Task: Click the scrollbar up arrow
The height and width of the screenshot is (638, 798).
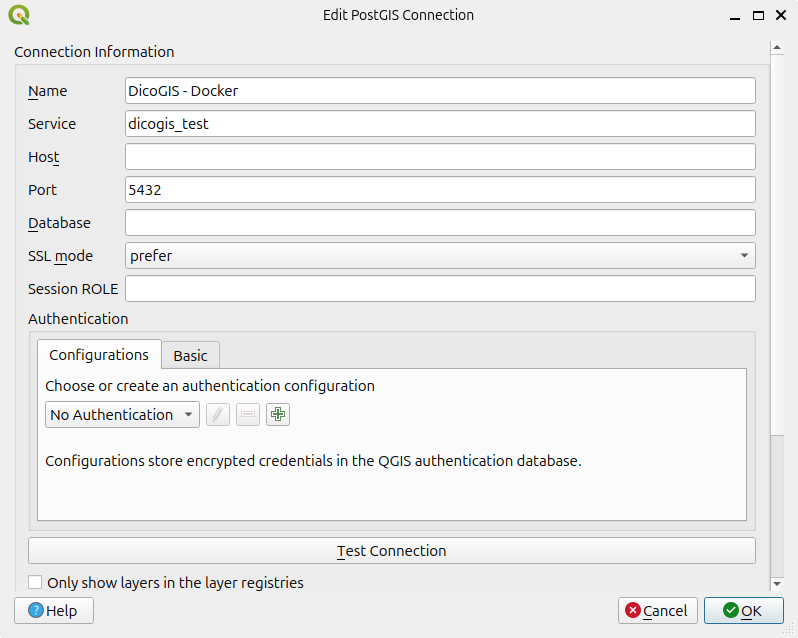Action: point(777,48)
